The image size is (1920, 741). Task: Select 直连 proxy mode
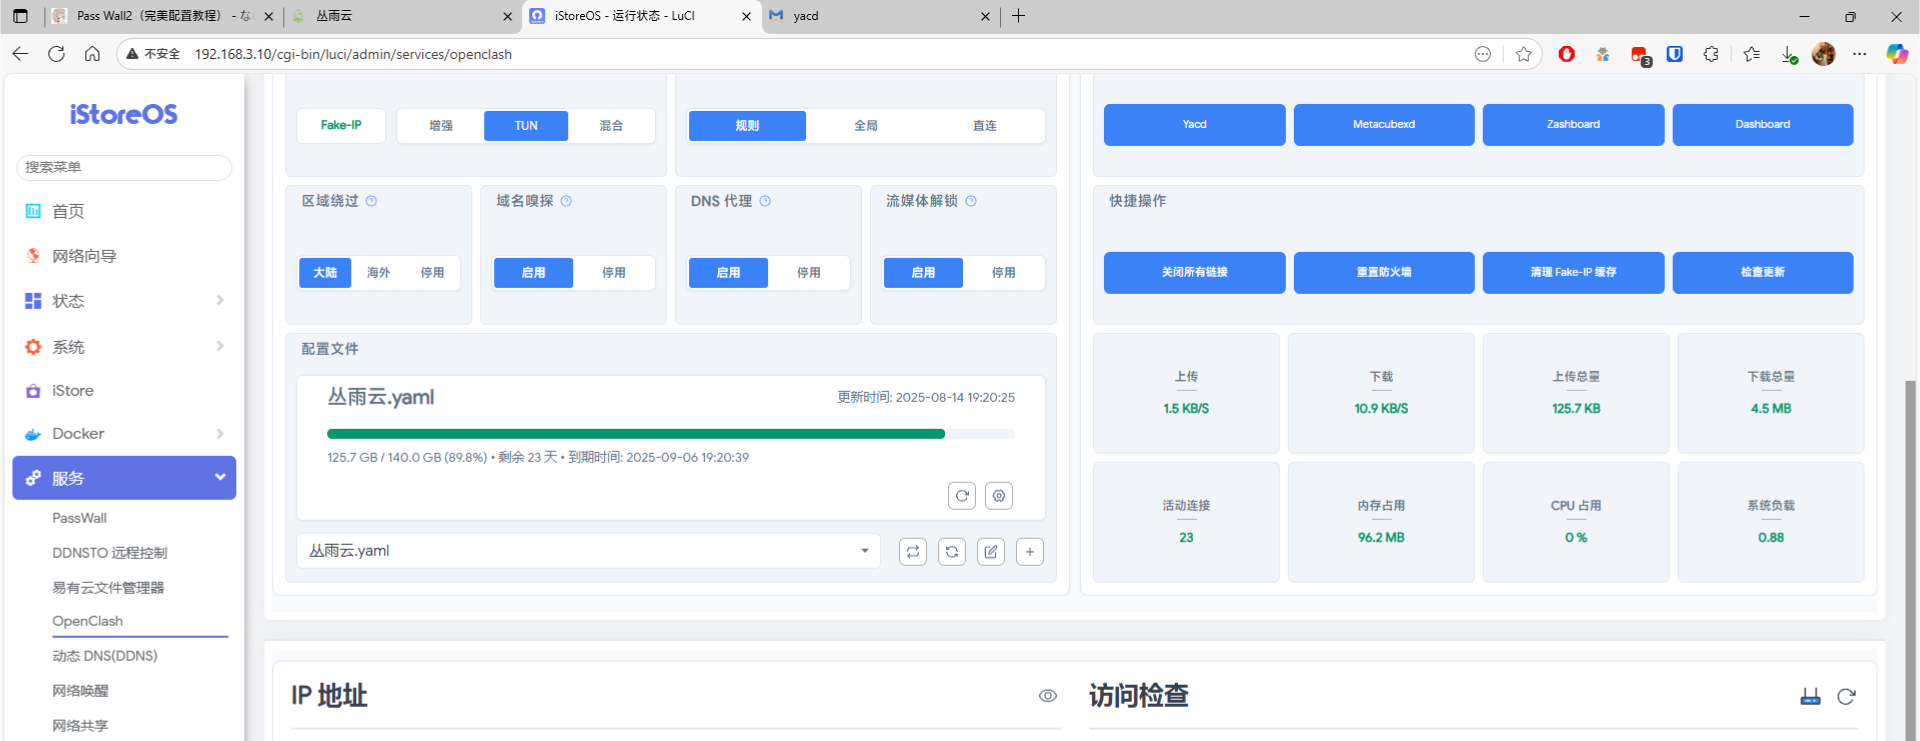coord(985,126)
